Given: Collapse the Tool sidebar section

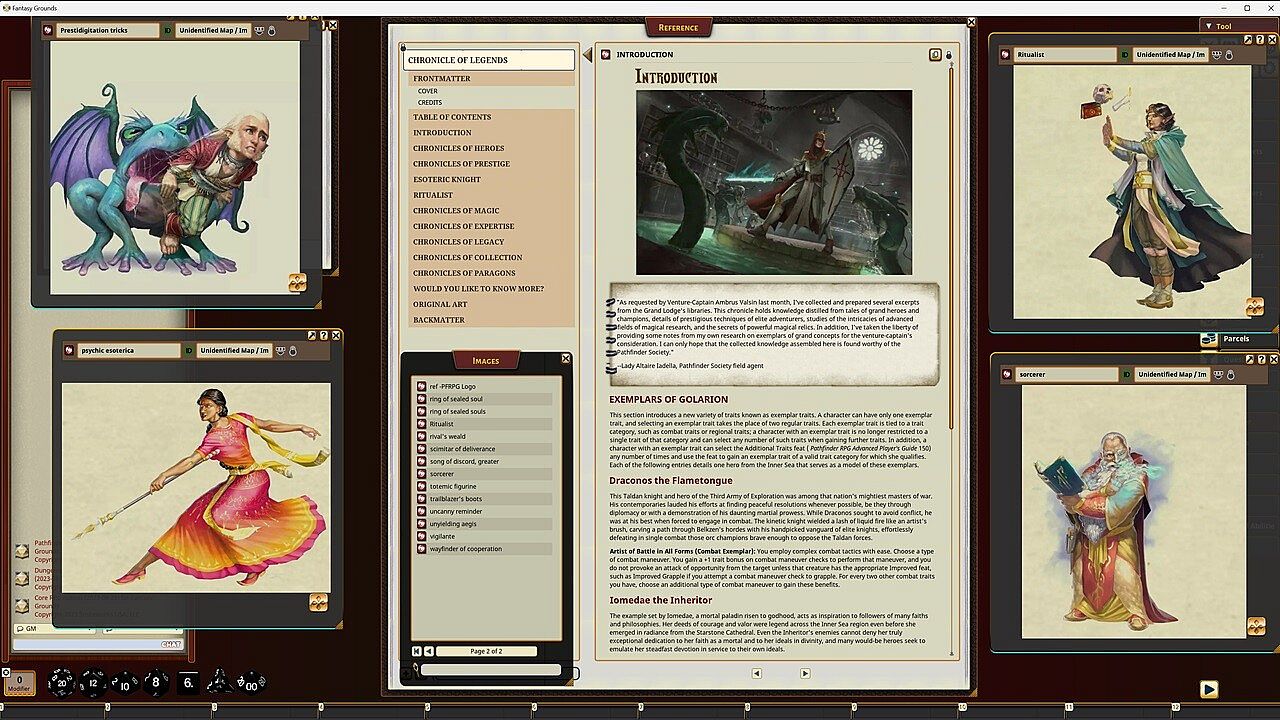Looking at the screenshot, I should 1208,26.
